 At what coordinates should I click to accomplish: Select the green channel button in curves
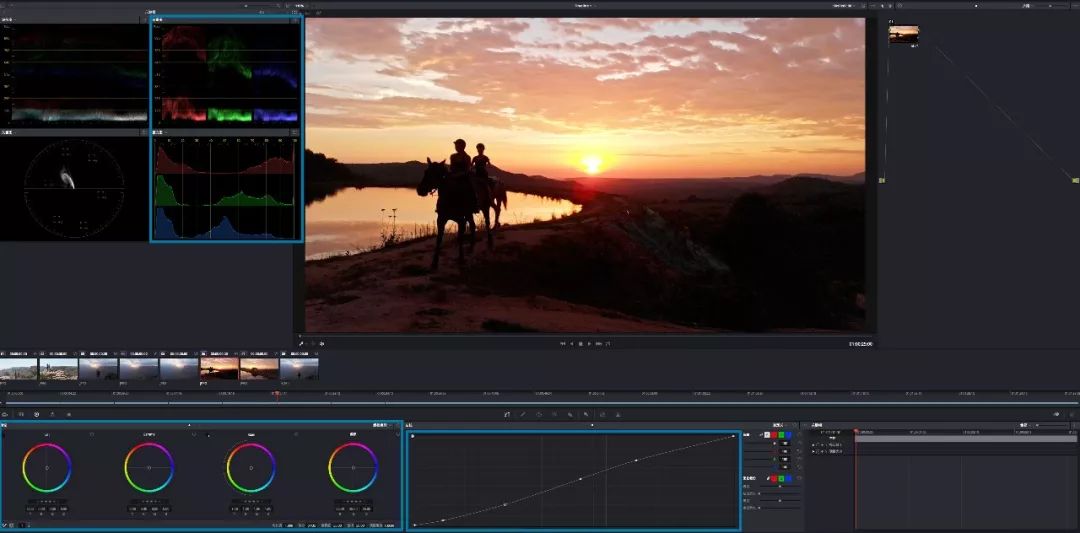780,435
